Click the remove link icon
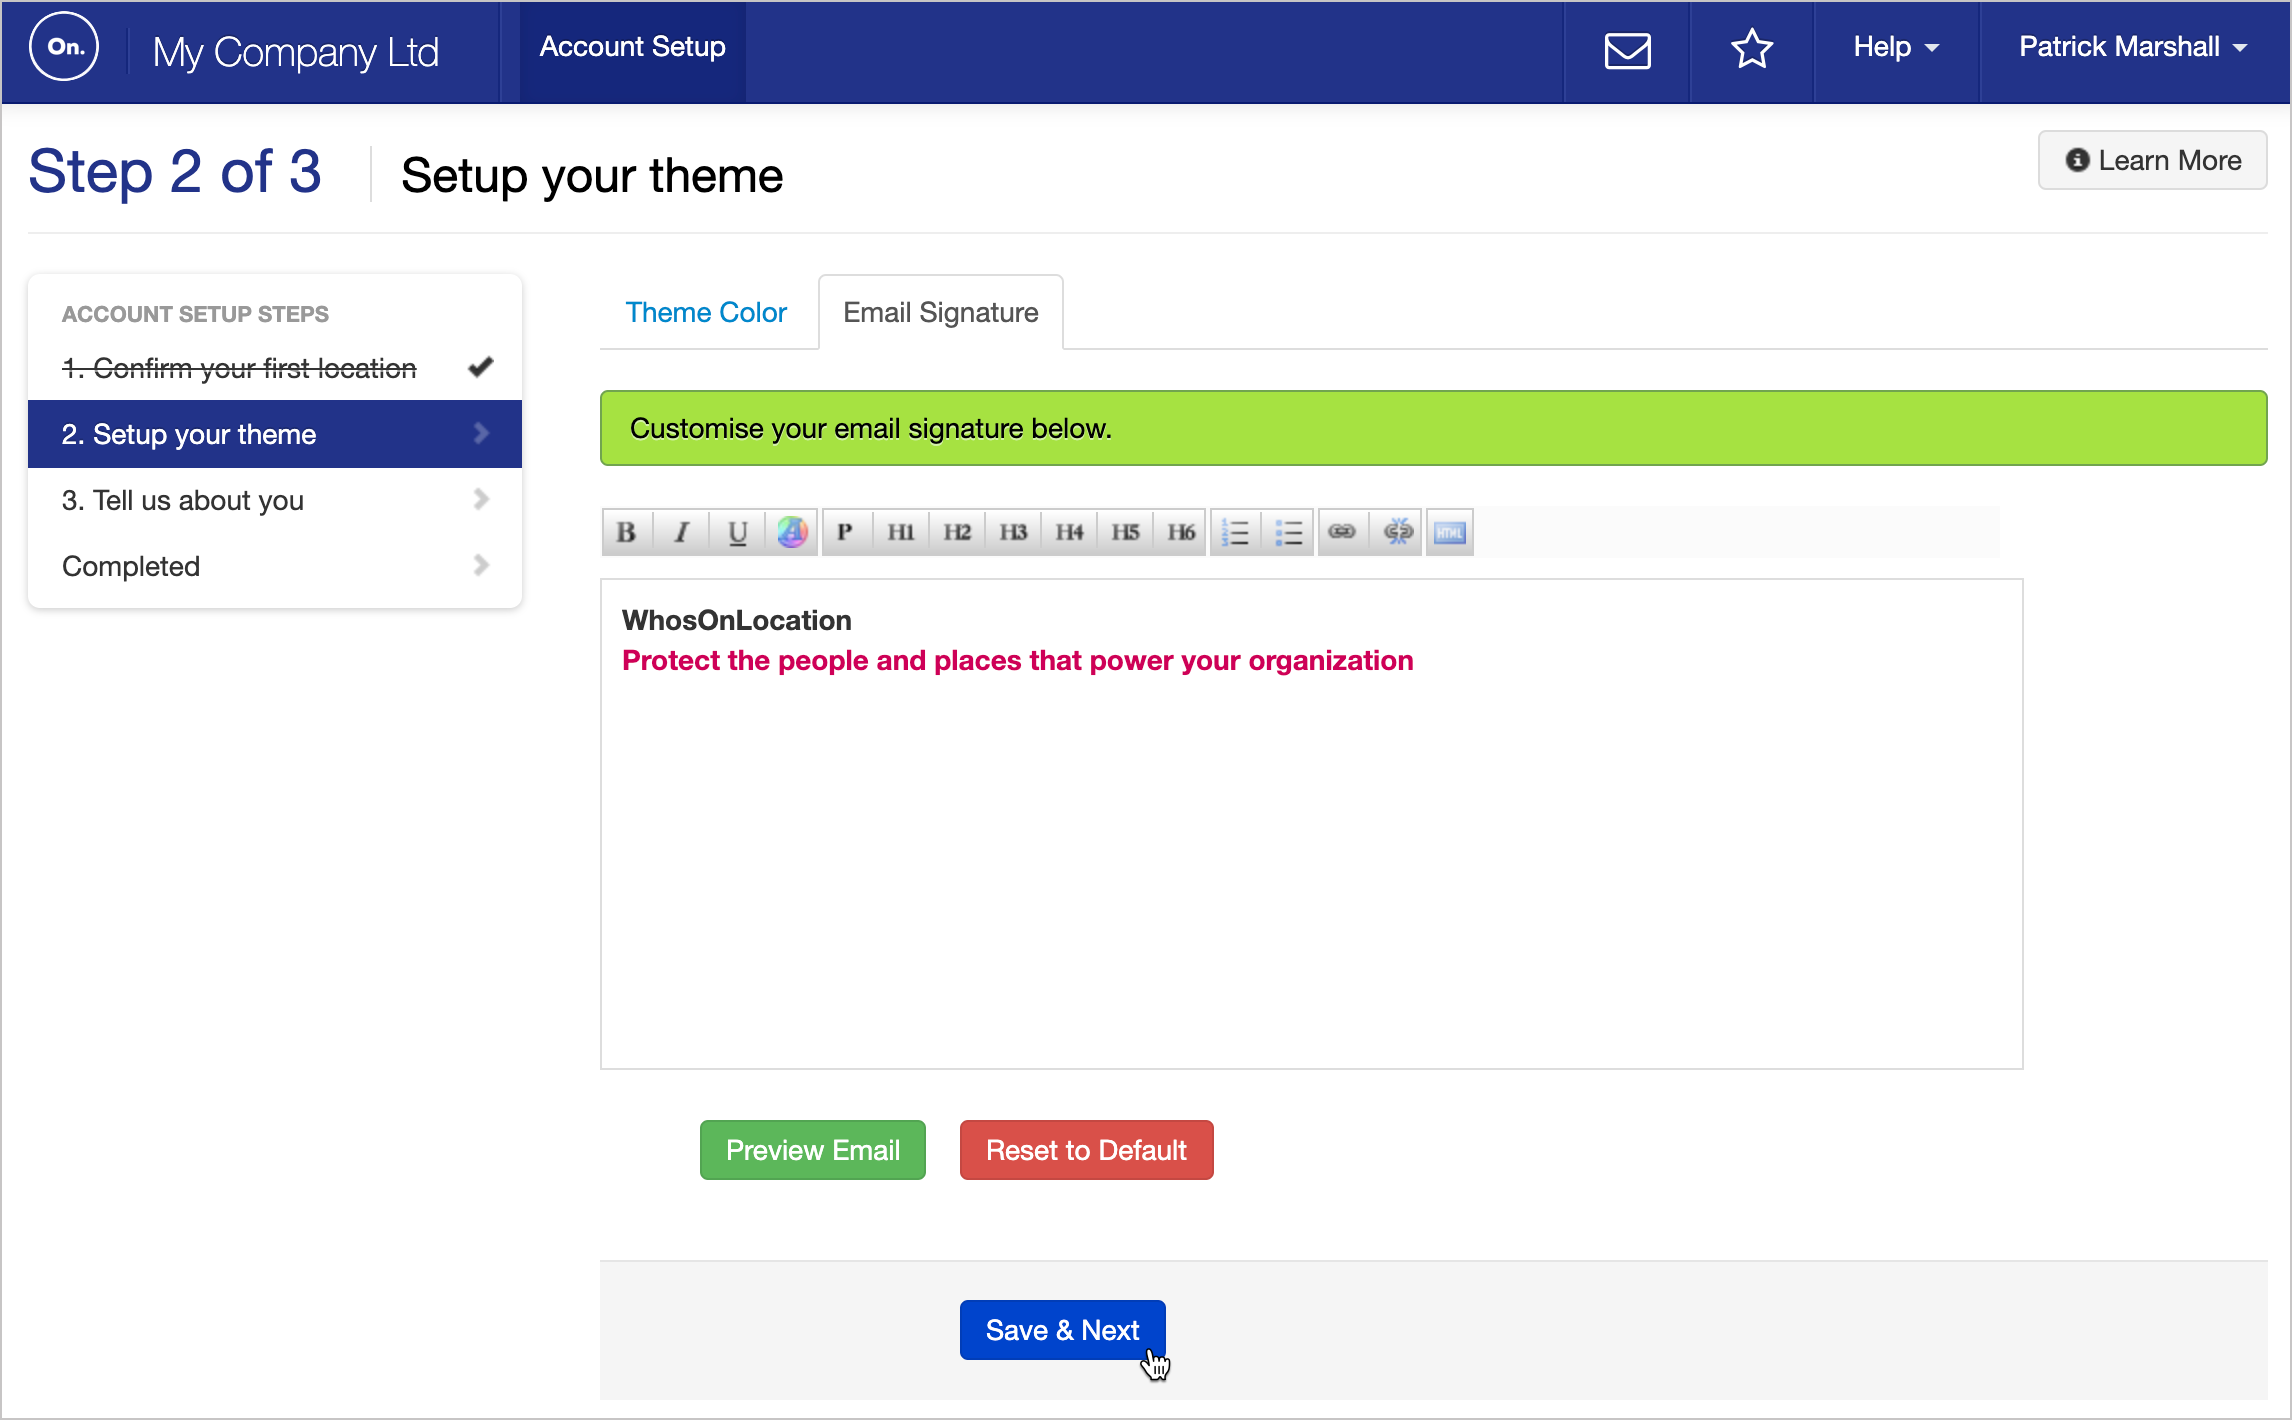The image size is (2292, 1420). pyautogui.click(x=1397, y=532)
